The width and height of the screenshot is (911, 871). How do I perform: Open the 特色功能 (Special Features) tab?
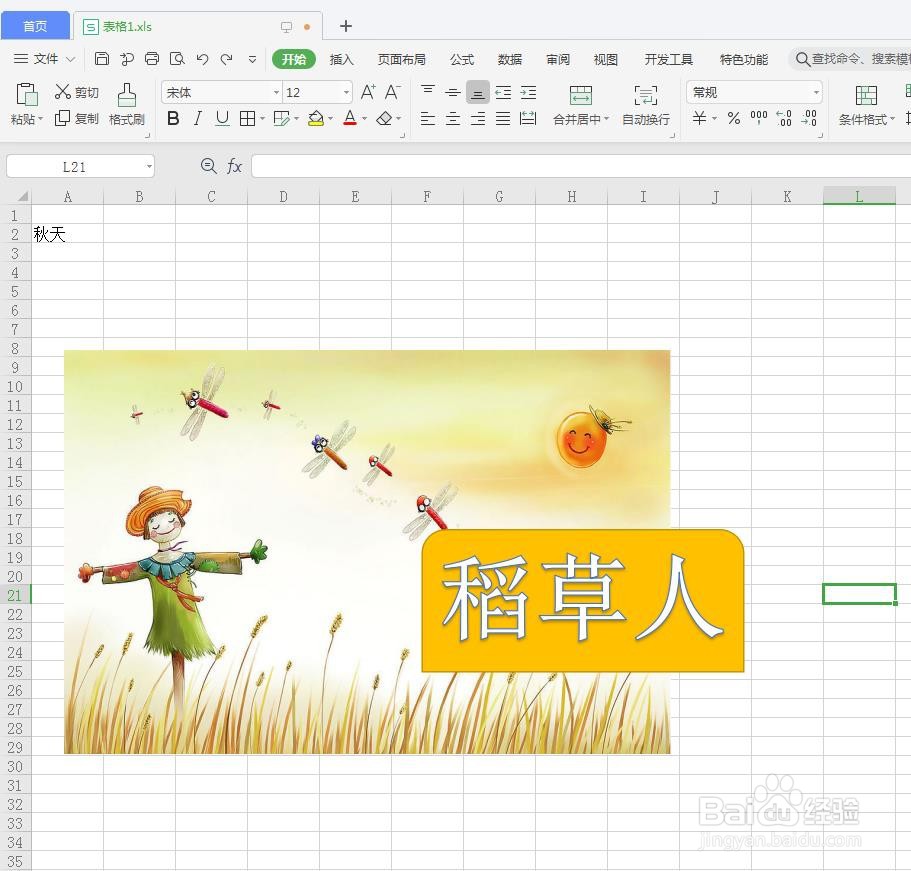(x=744, y=59)
